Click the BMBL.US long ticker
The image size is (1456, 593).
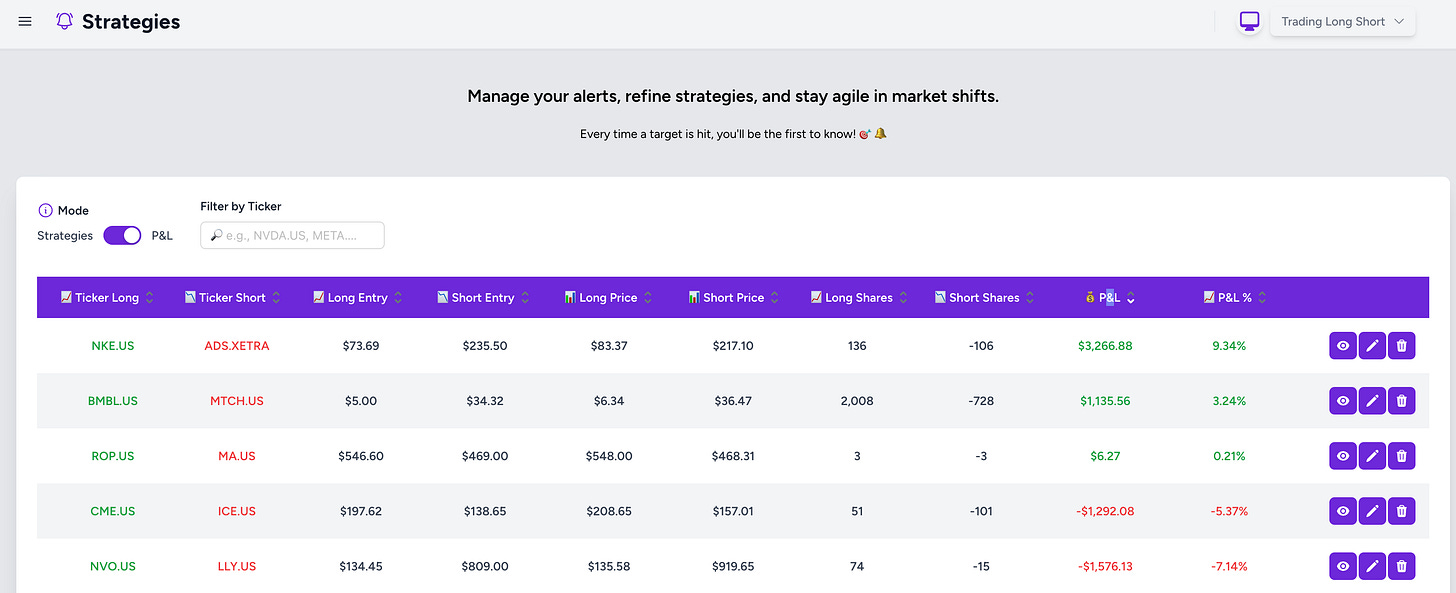click(112, 401)
